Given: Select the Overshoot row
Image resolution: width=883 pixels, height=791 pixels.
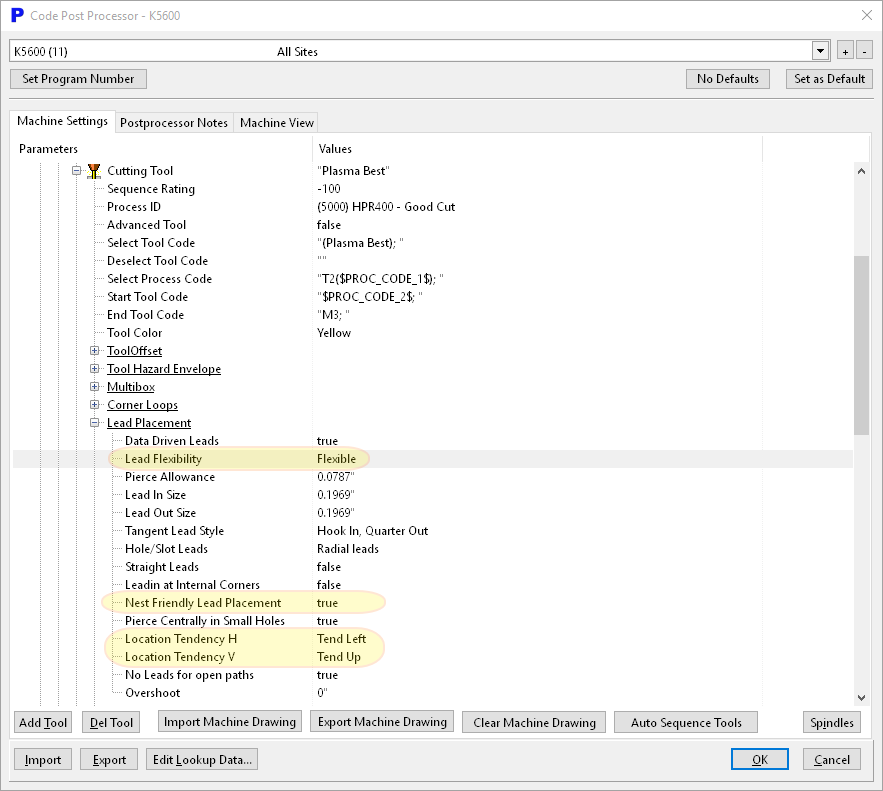Looking at the screenshot, I should coord(432,693).
